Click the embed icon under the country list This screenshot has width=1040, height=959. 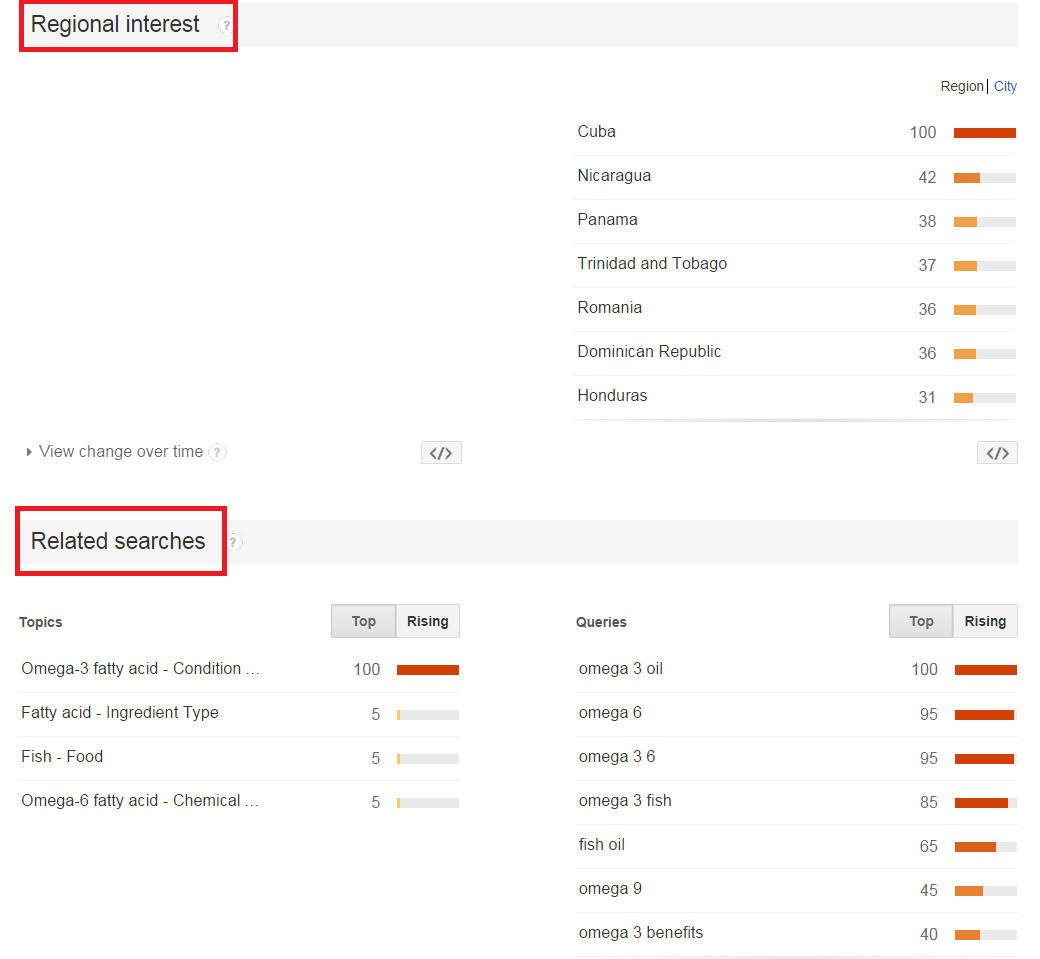(997, 452)
